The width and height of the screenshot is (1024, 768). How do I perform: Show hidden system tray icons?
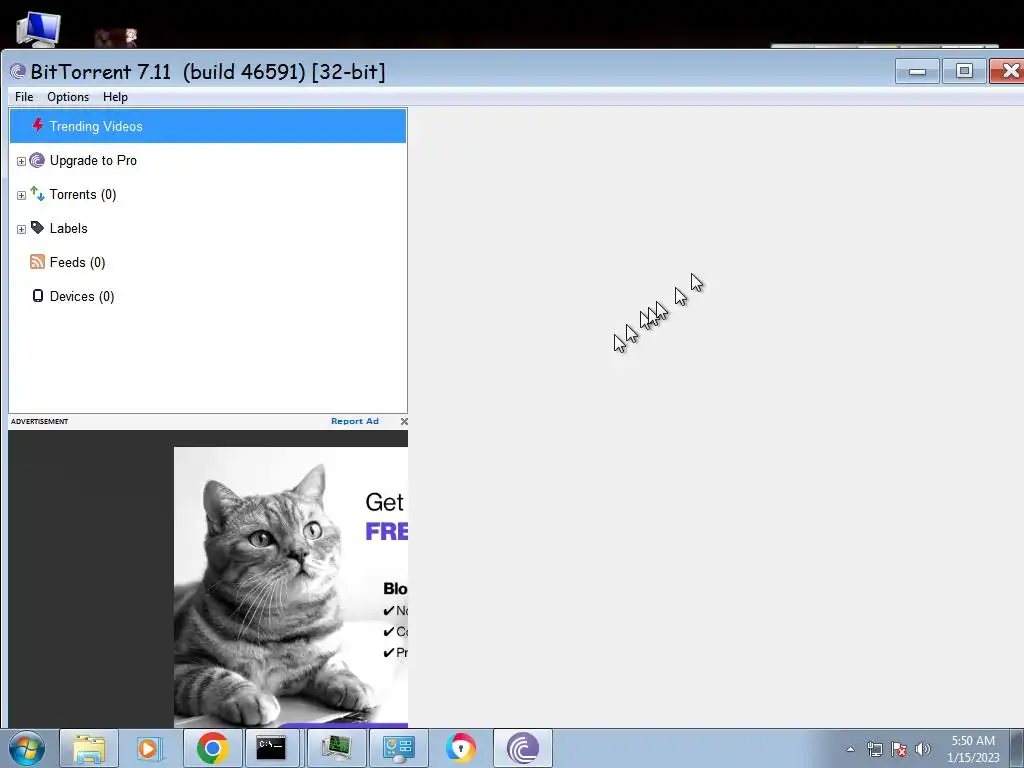click(x=850, y=749)
